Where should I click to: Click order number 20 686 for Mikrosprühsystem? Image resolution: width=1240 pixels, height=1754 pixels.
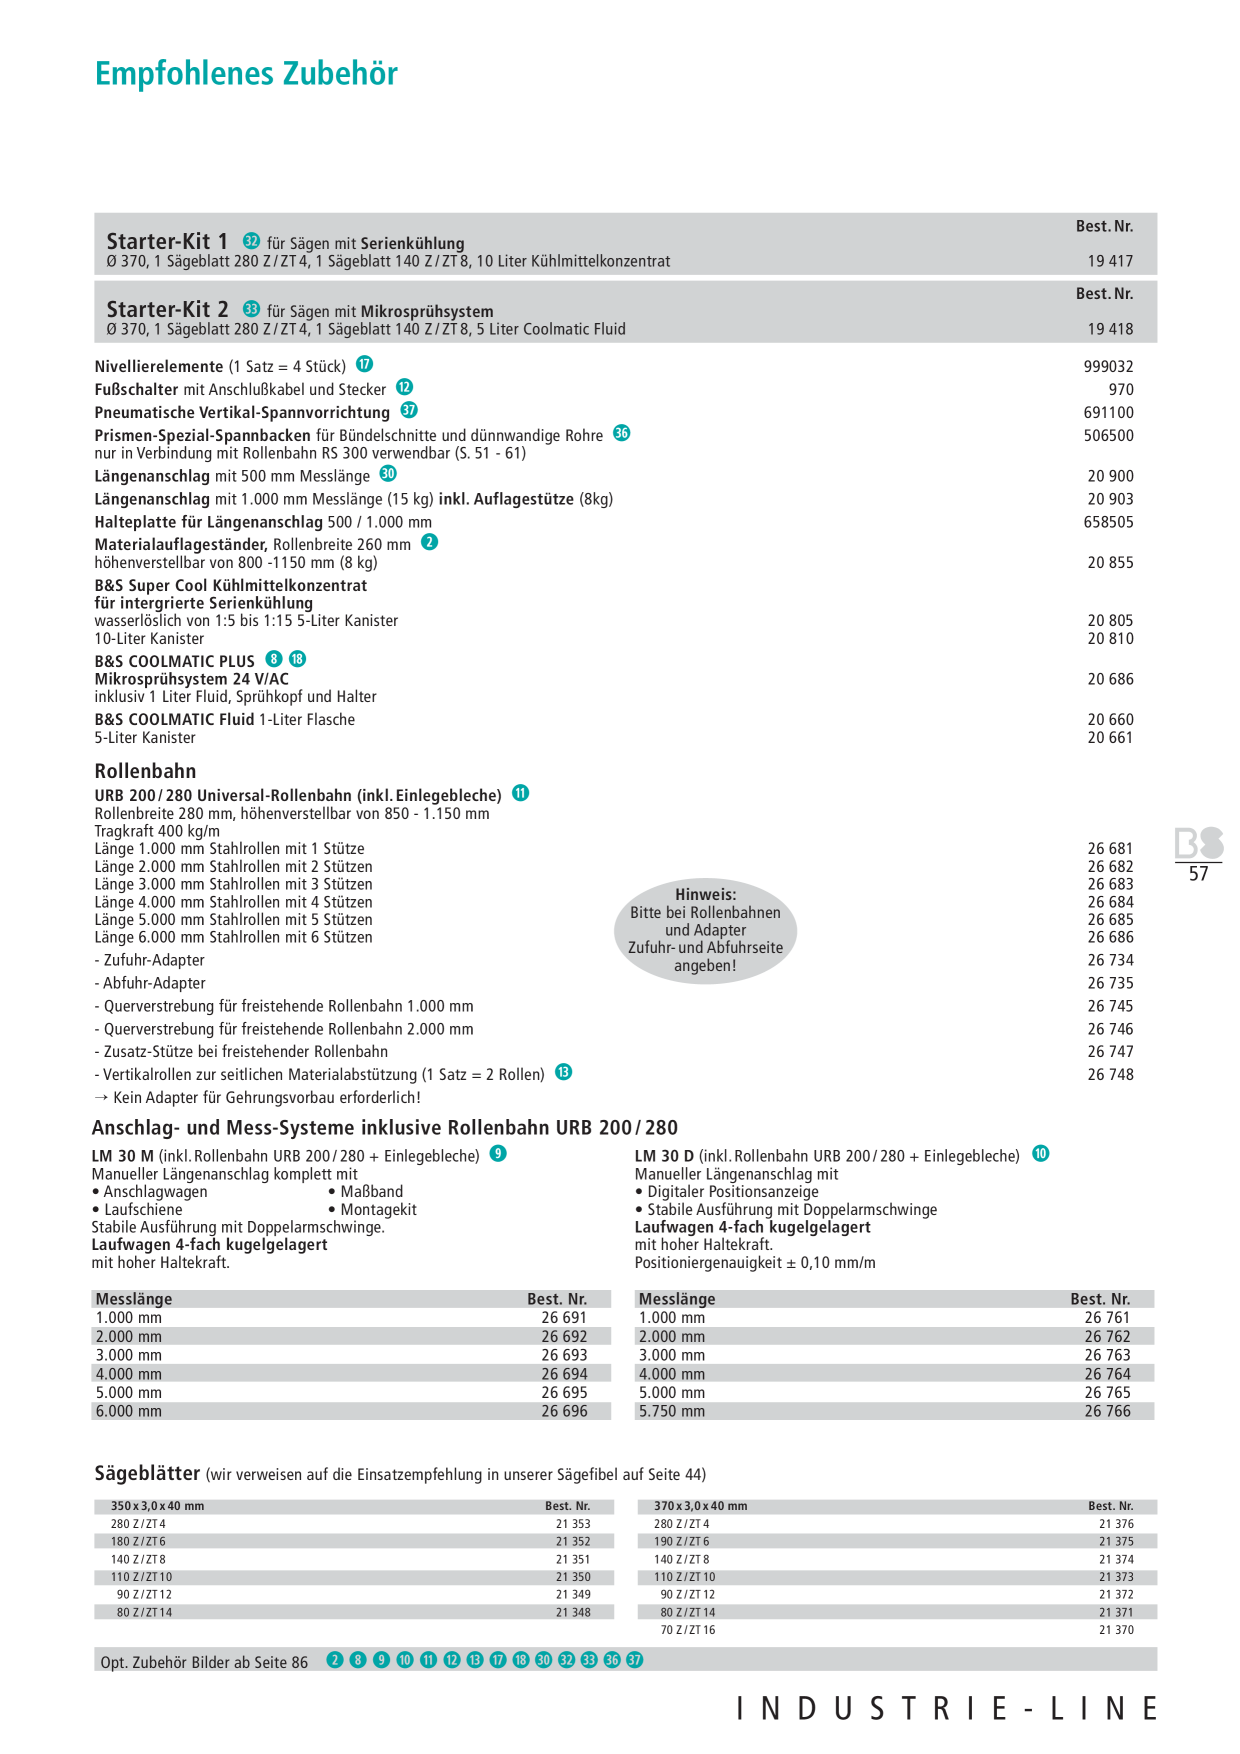coord(1110,679)
